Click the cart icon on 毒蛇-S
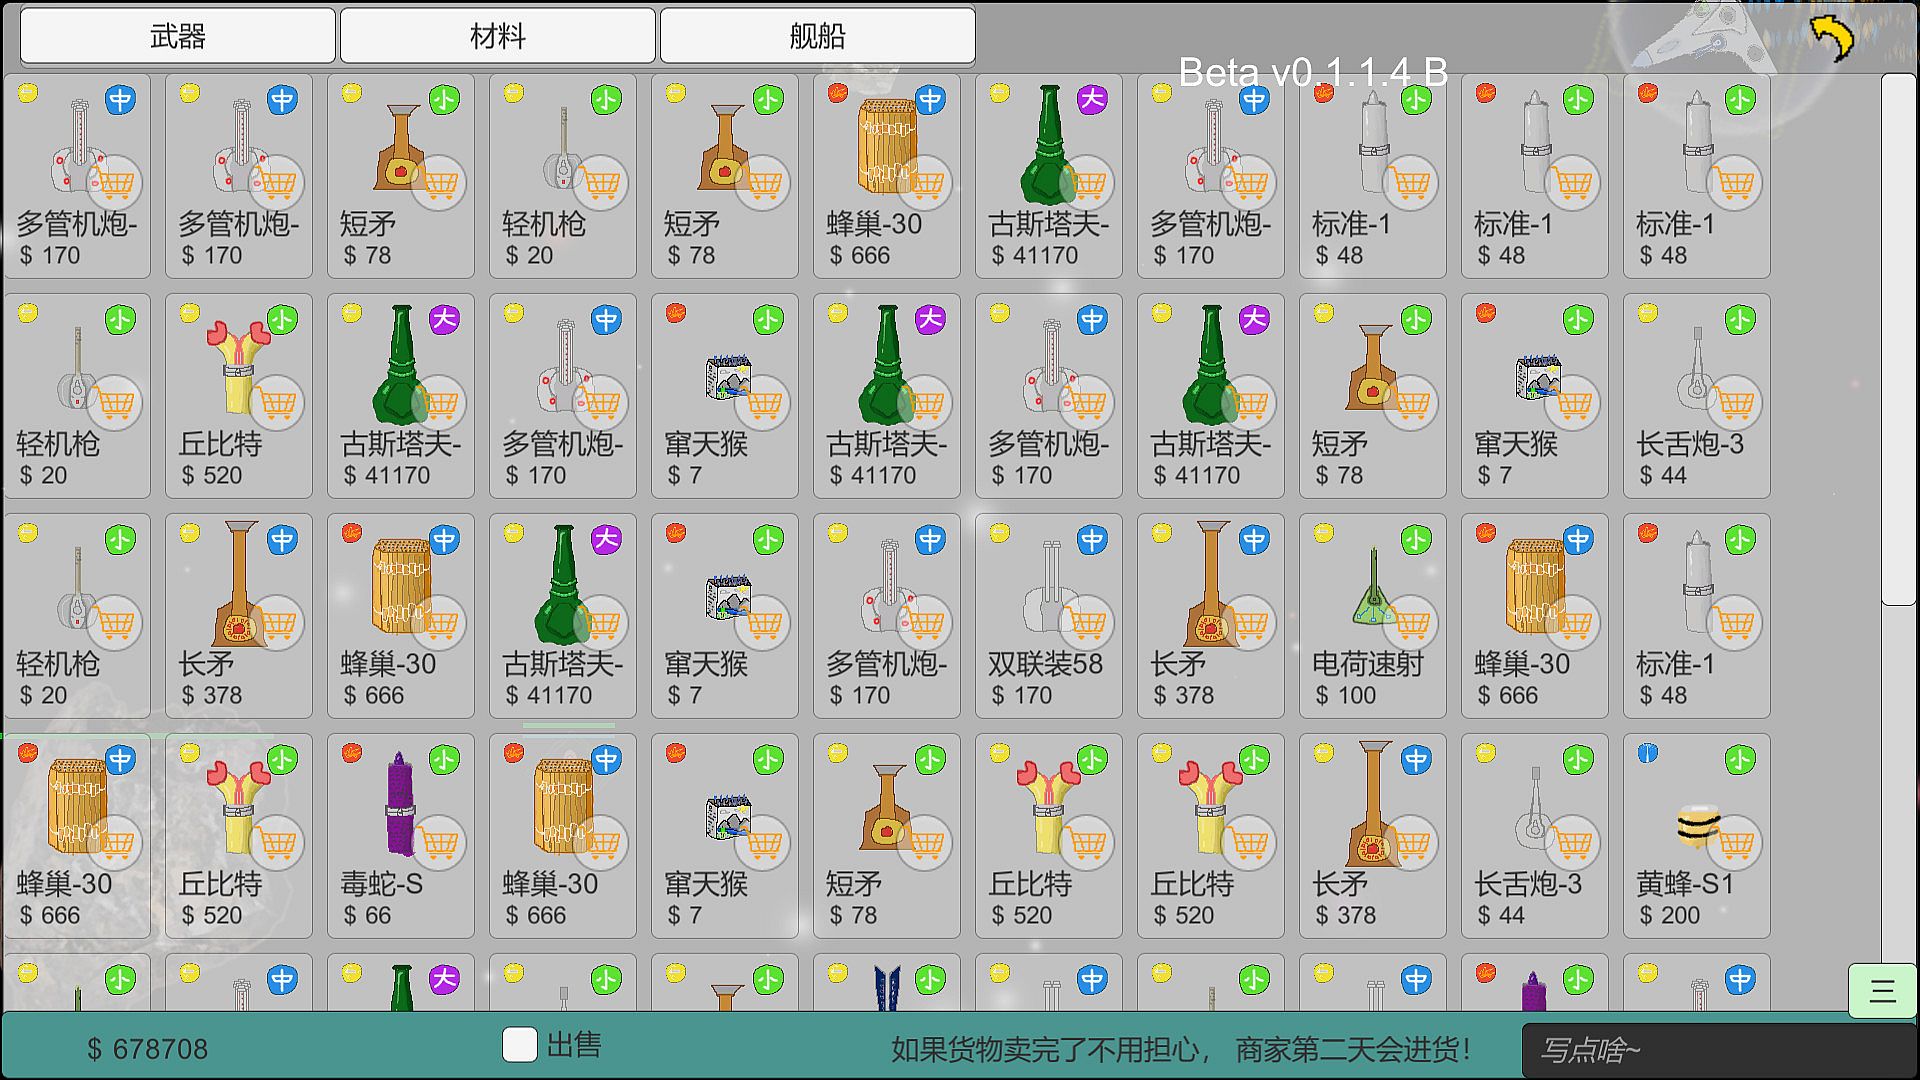Viewport: 1920px width, 1080px height. click(x=438, y=843)
